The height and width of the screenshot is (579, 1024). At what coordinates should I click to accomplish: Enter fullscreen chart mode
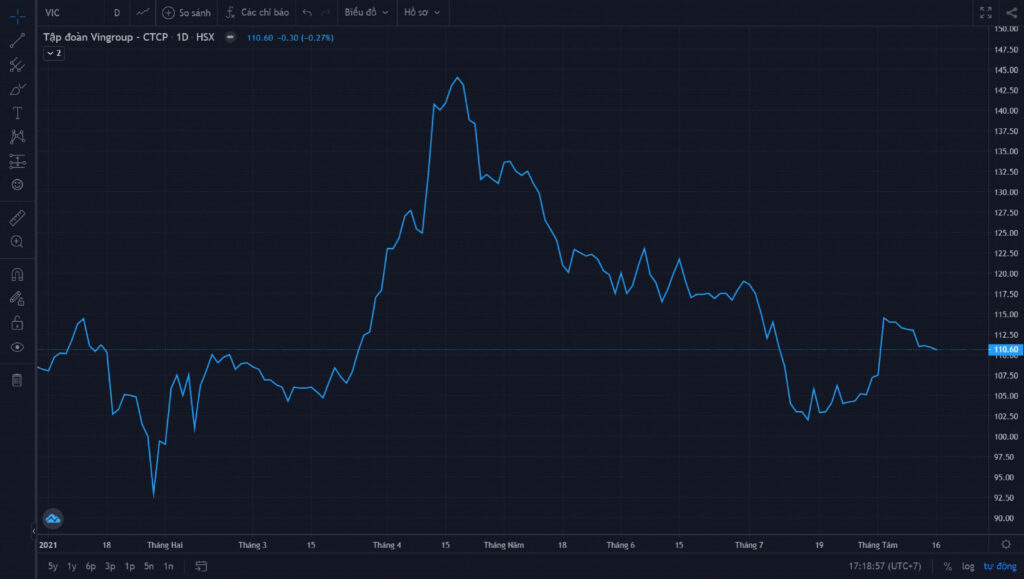pos(985,12)
